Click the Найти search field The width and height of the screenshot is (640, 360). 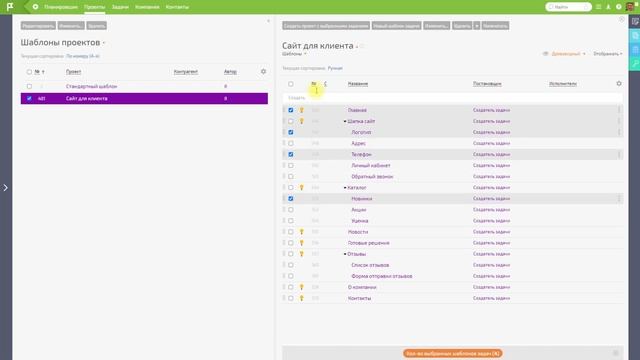point(569,7)
